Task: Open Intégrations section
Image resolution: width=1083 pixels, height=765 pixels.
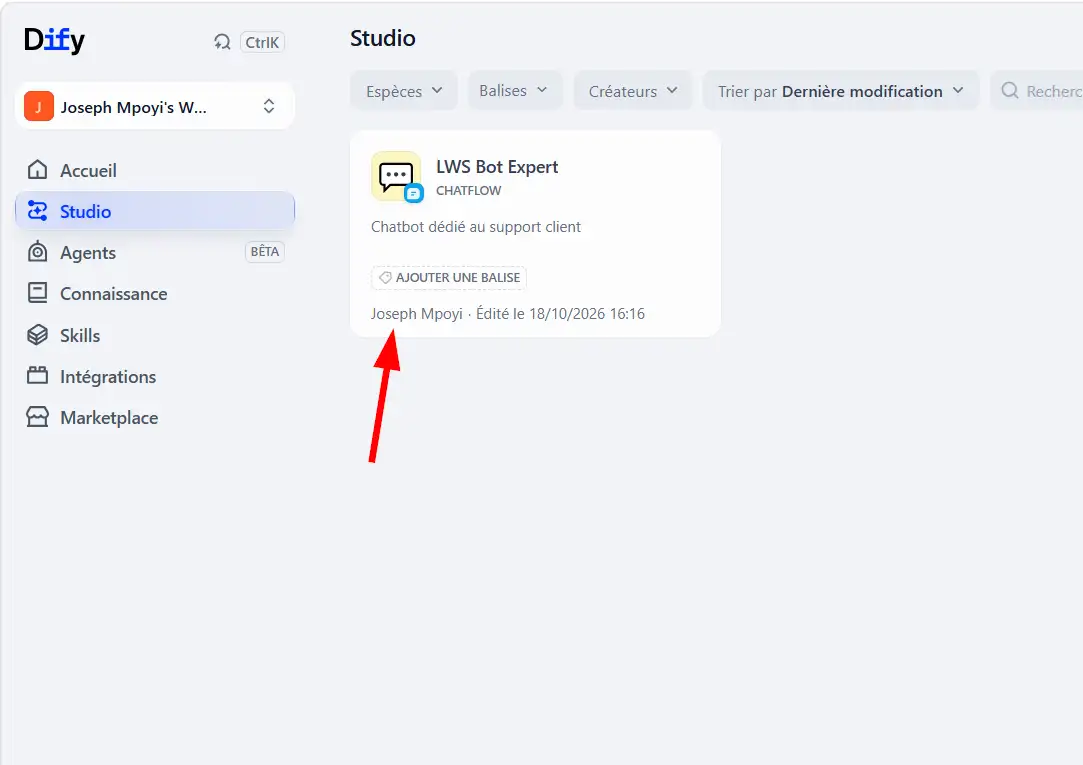Action: [155, 376]
